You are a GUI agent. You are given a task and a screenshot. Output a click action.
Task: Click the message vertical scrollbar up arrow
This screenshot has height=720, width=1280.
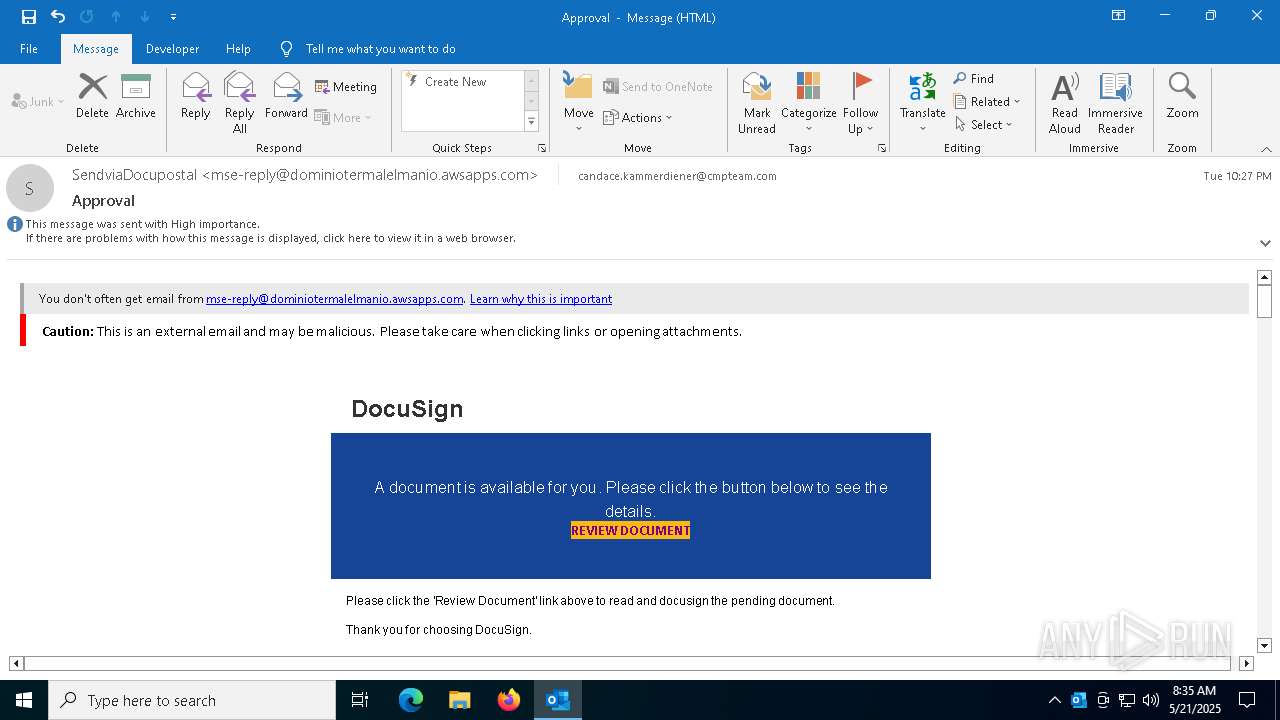[1264, 277]
